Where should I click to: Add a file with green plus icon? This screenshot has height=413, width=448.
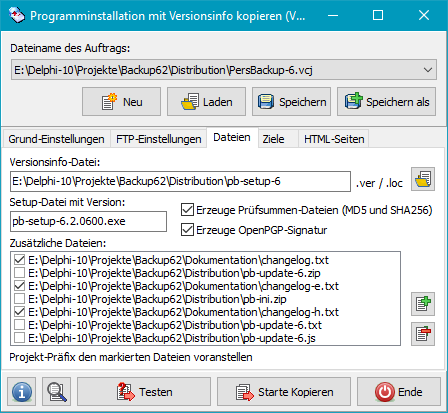tap(423, 304)
